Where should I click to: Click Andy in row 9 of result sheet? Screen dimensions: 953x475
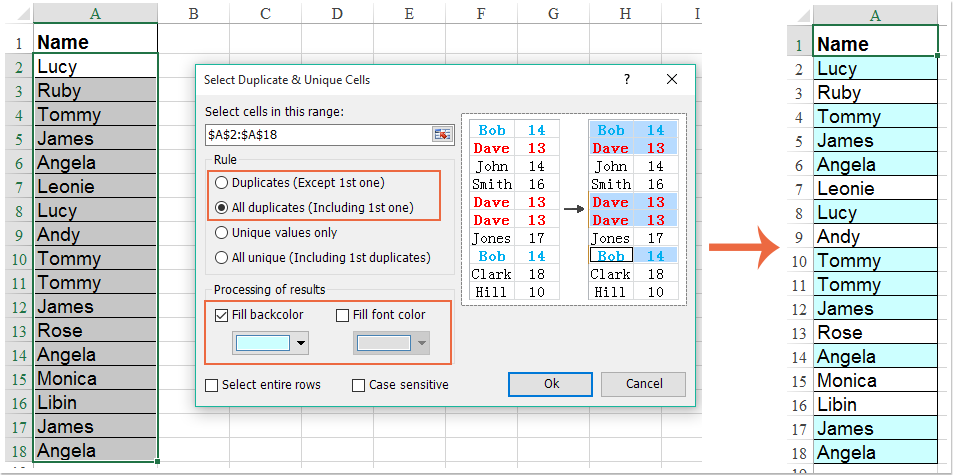(x=875, y=236)
